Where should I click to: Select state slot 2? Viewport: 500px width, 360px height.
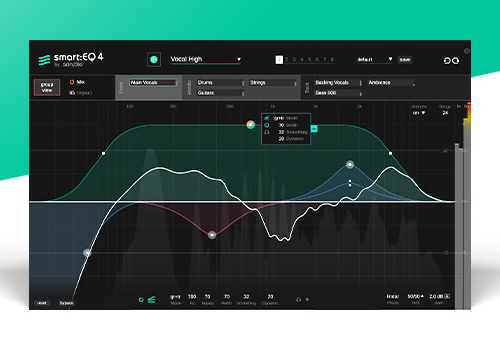tap(287, 60)
